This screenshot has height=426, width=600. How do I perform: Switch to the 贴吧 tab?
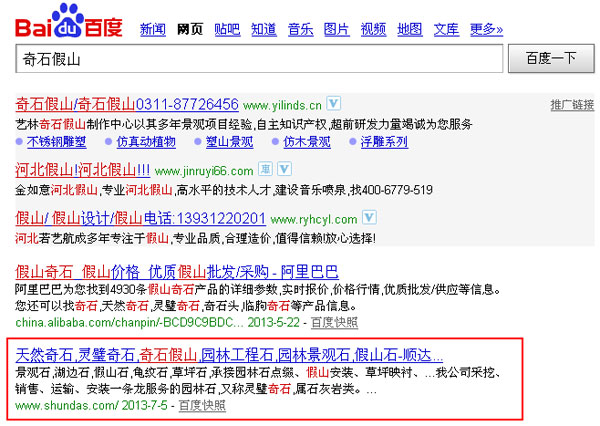(x=227, y=29)
